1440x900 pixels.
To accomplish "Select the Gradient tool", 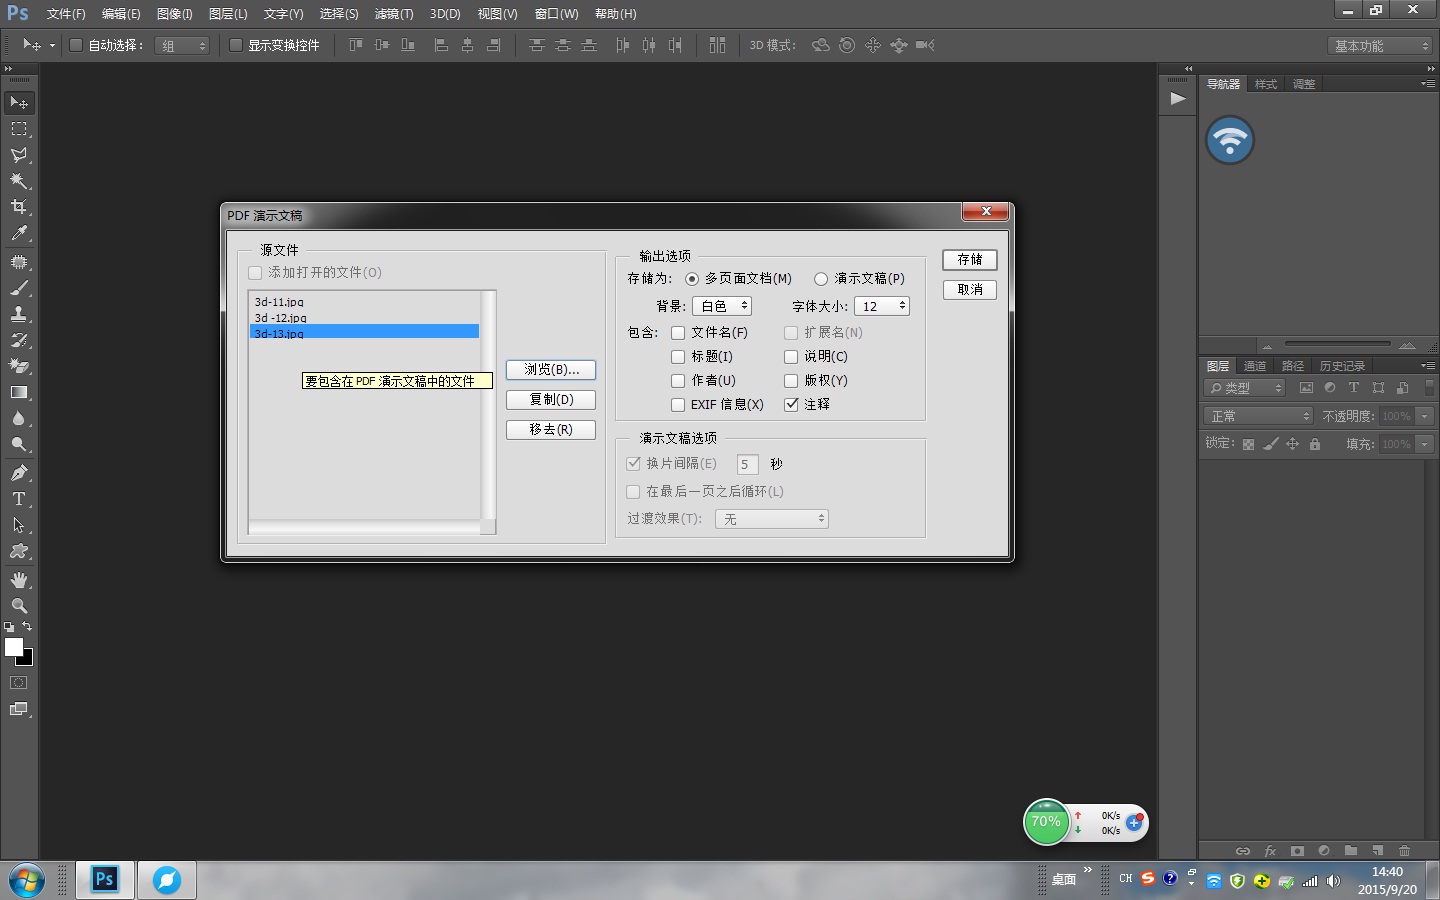I will (x=19, y=393).
